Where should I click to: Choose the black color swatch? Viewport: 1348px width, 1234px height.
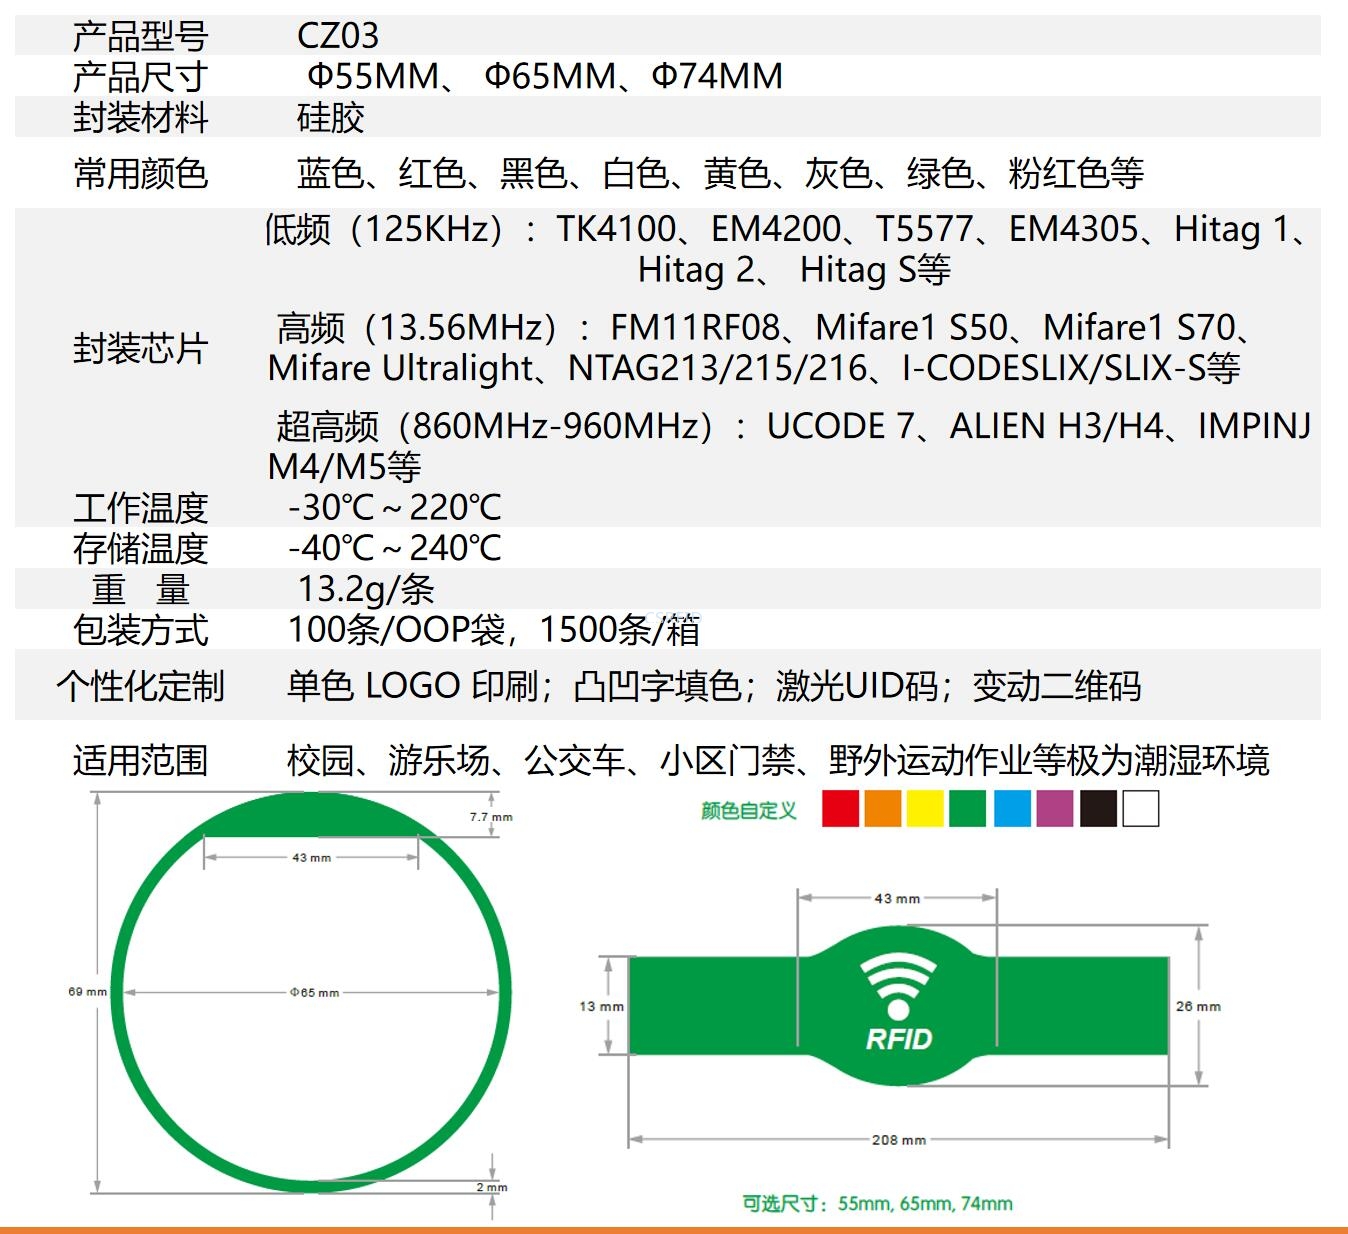click(1098, 808)
